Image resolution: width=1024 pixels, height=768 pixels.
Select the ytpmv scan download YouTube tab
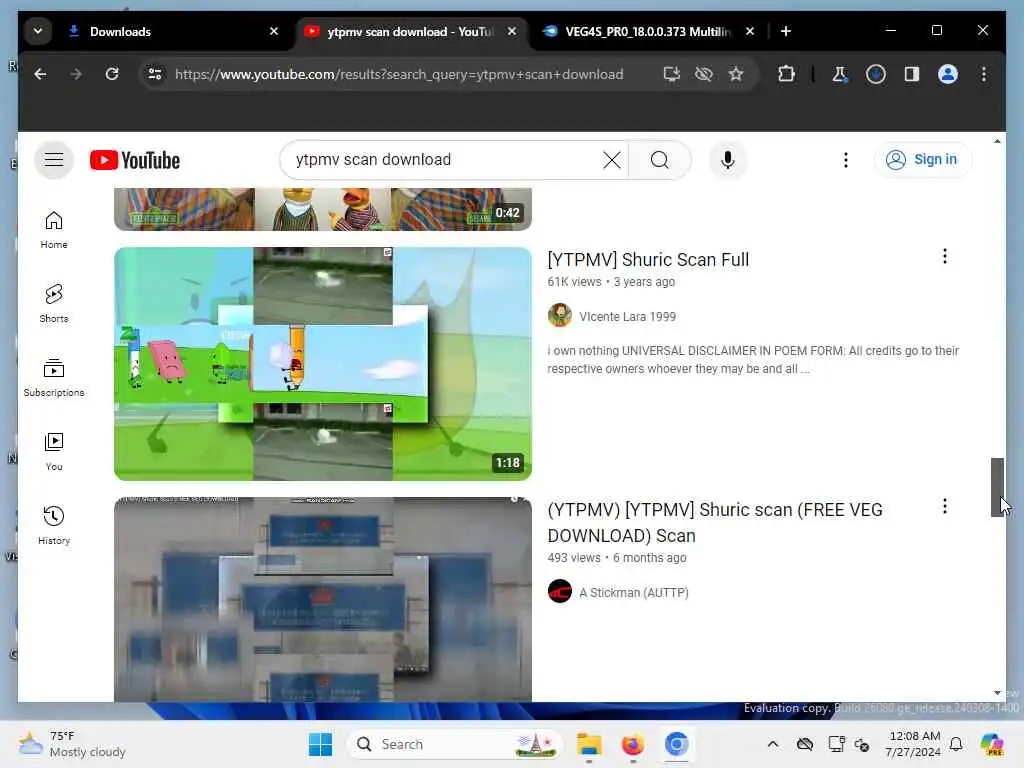pos(408,31)
